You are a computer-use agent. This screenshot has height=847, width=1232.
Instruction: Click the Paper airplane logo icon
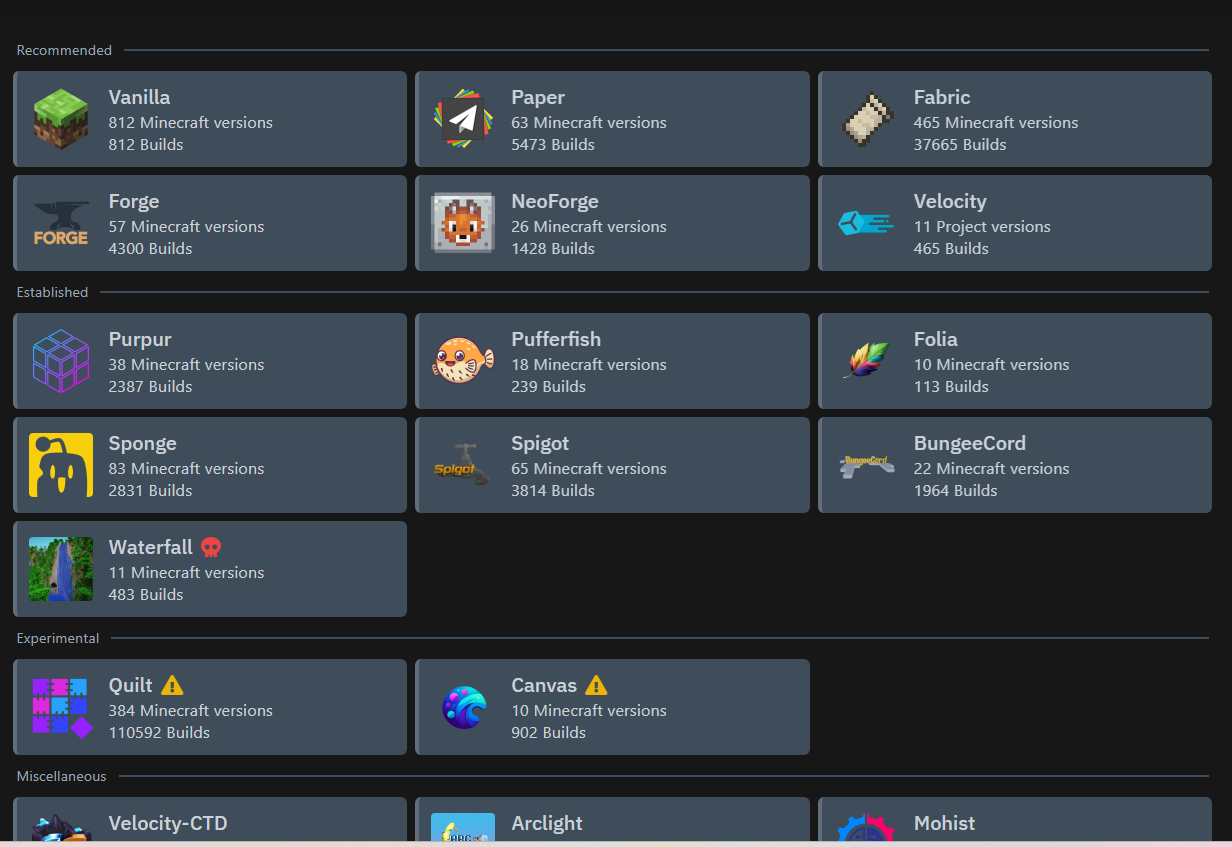463,119
